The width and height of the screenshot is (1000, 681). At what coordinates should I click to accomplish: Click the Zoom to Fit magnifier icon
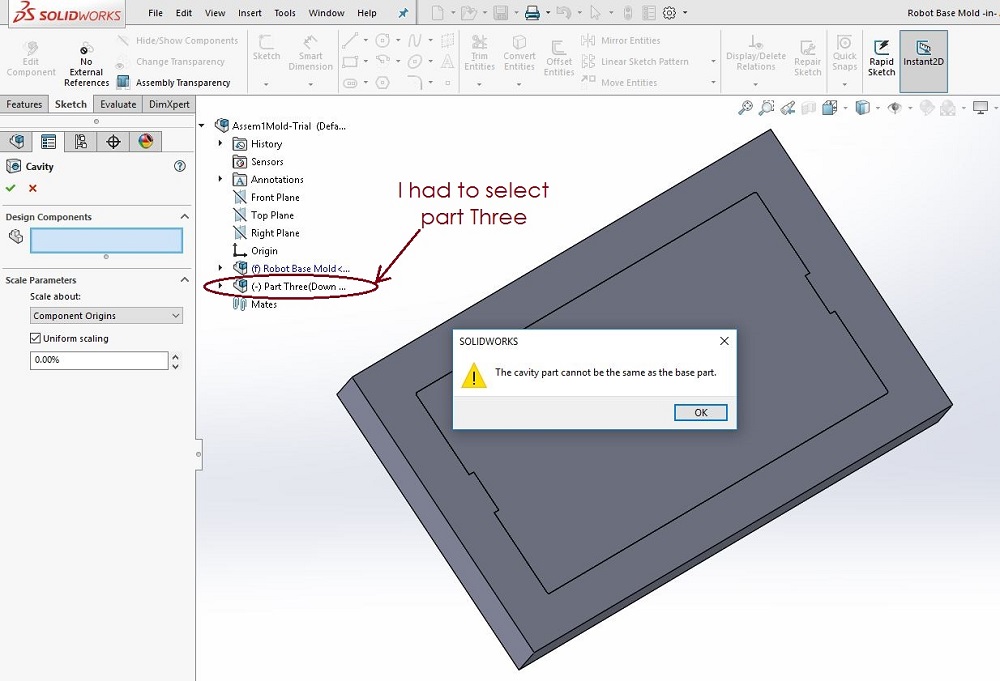745,108
